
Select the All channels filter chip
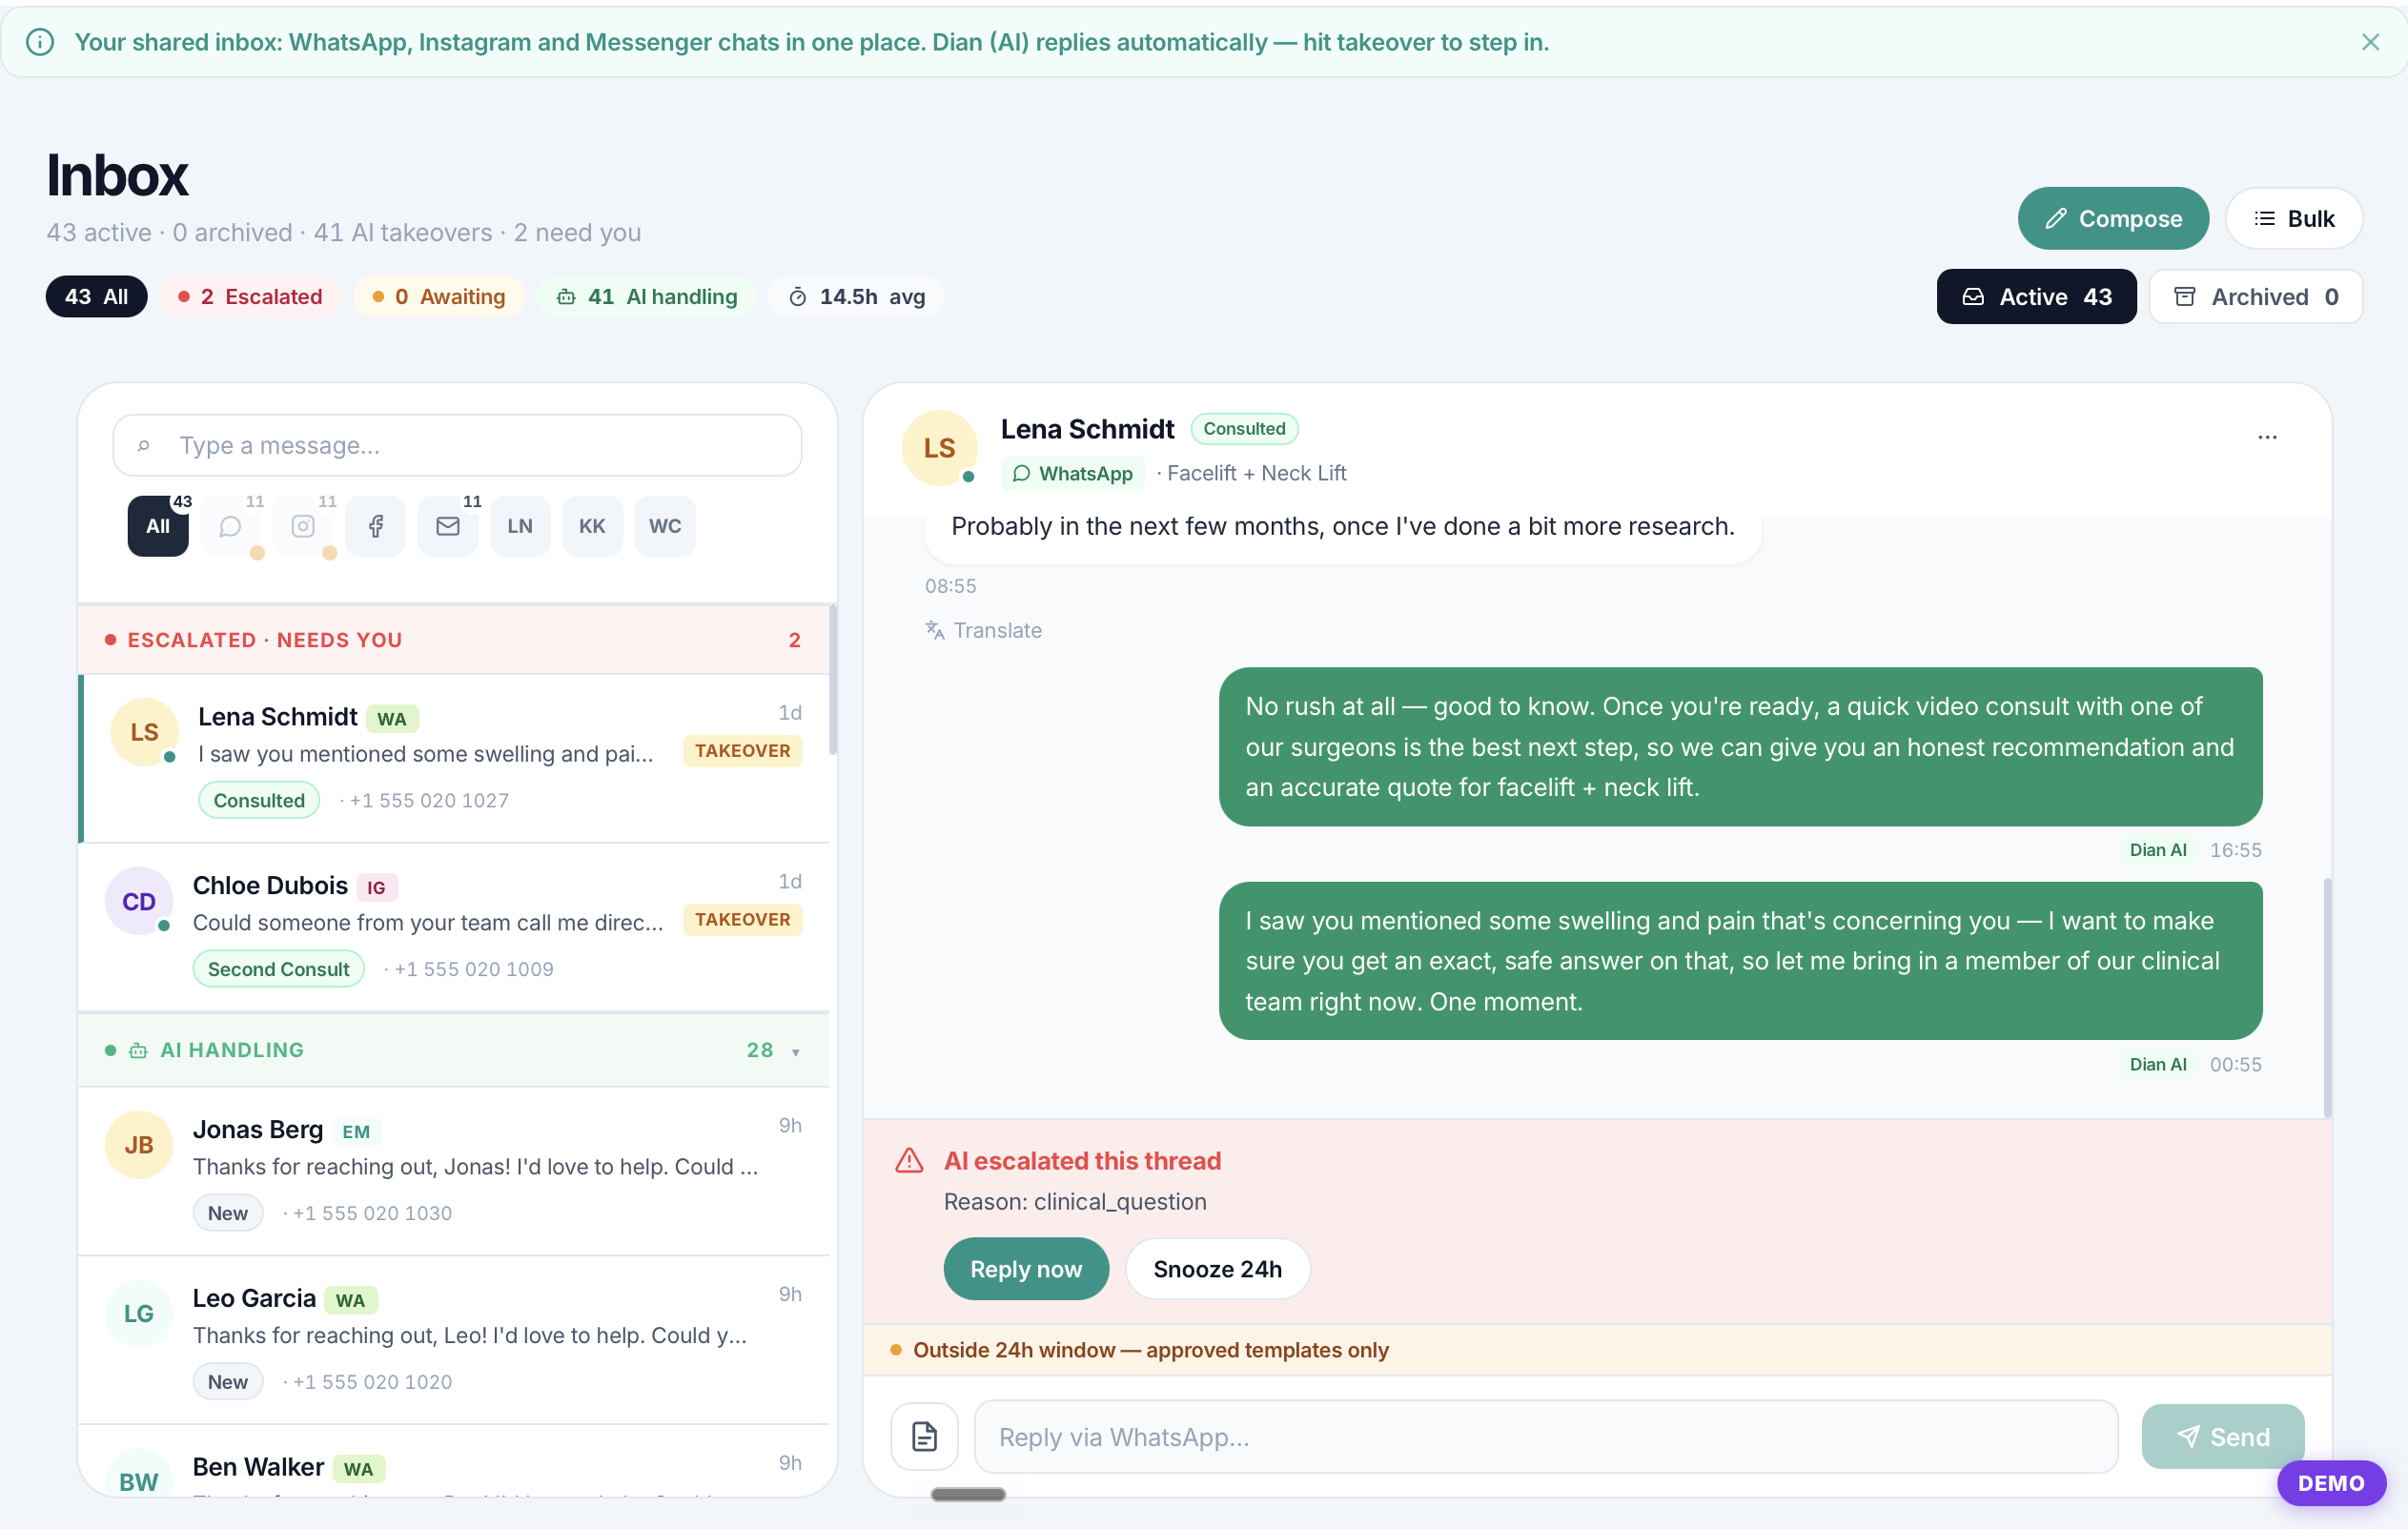(158, 526)
